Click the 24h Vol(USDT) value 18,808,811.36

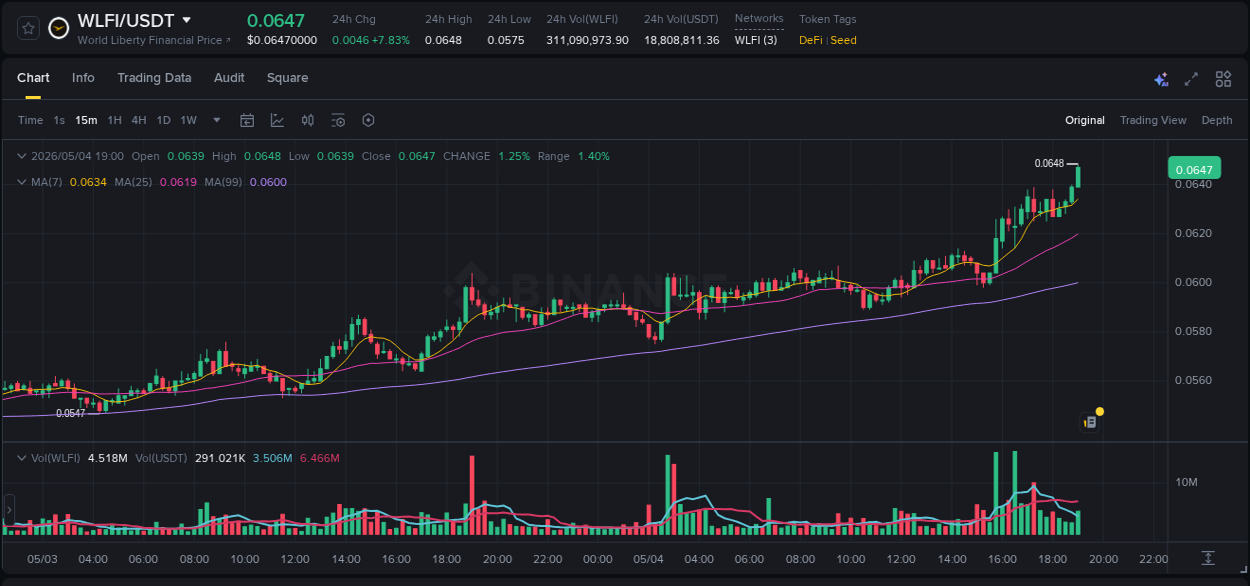[682, 40]
